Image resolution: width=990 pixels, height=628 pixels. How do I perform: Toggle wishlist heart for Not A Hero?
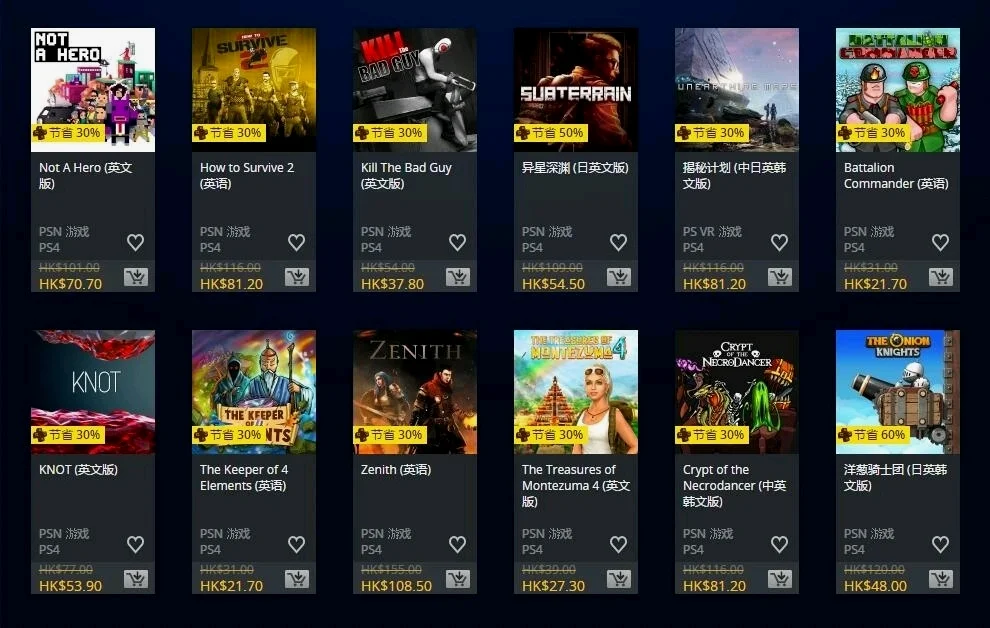(135, 242)
